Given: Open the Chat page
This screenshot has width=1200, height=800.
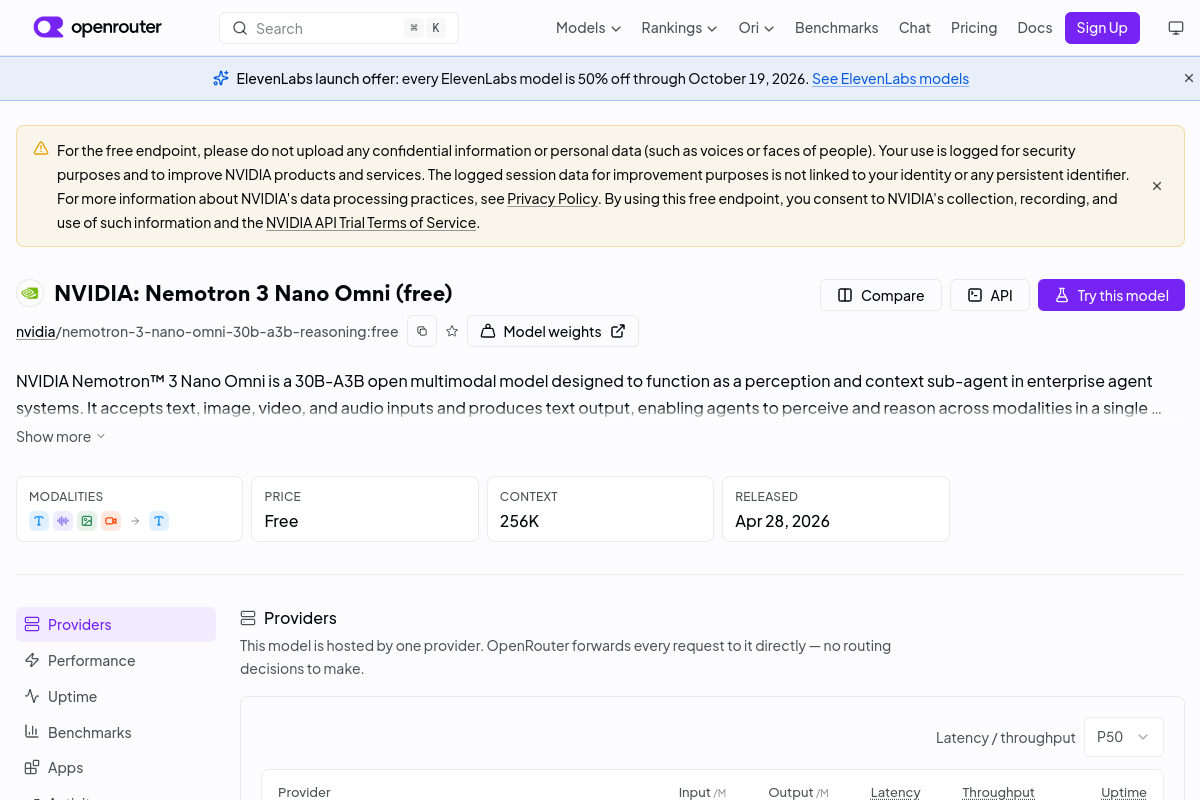Looking at the screenshot, I should pos(915,28).
